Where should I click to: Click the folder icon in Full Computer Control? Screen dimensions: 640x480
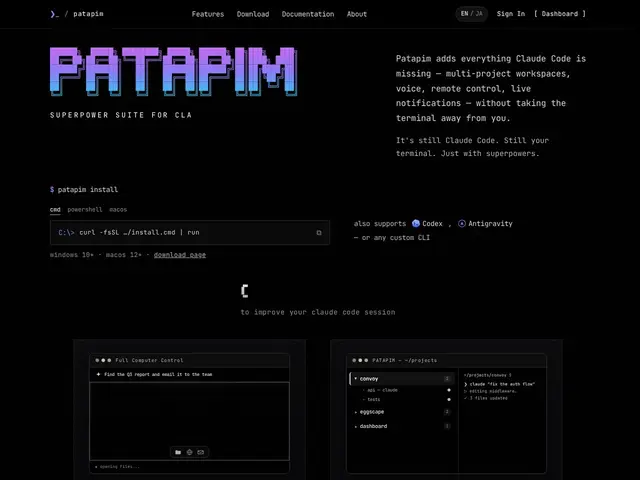178,452
